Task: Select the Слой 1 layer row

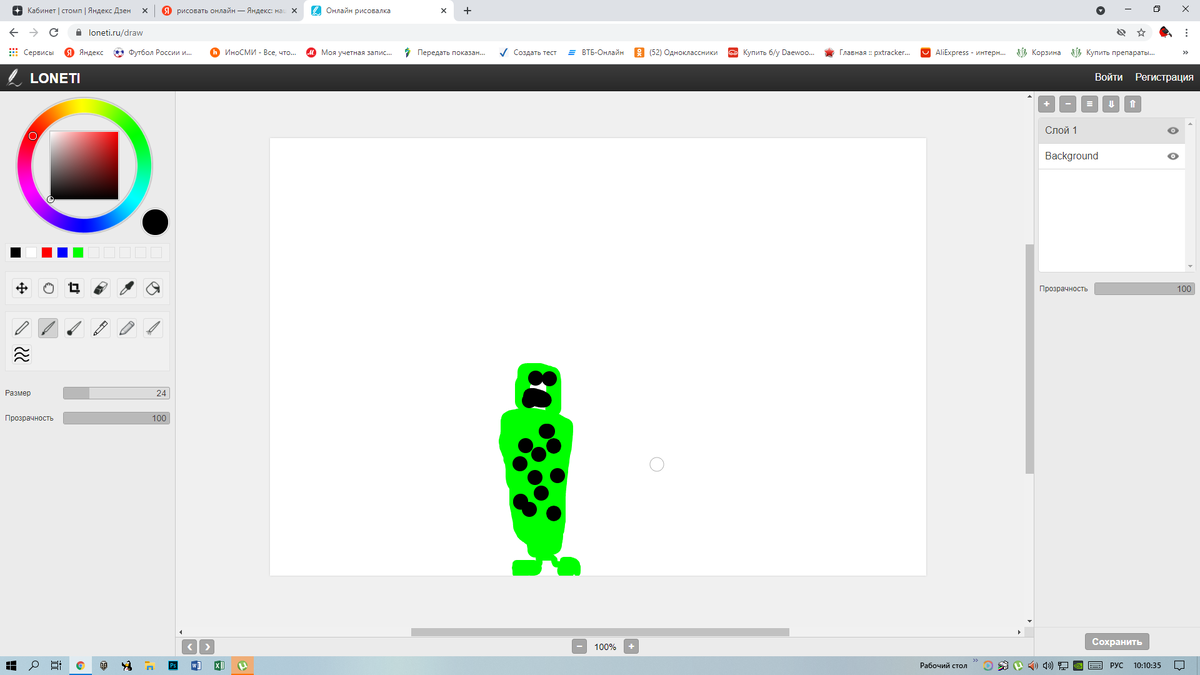Action: [x=1112, y=131]
